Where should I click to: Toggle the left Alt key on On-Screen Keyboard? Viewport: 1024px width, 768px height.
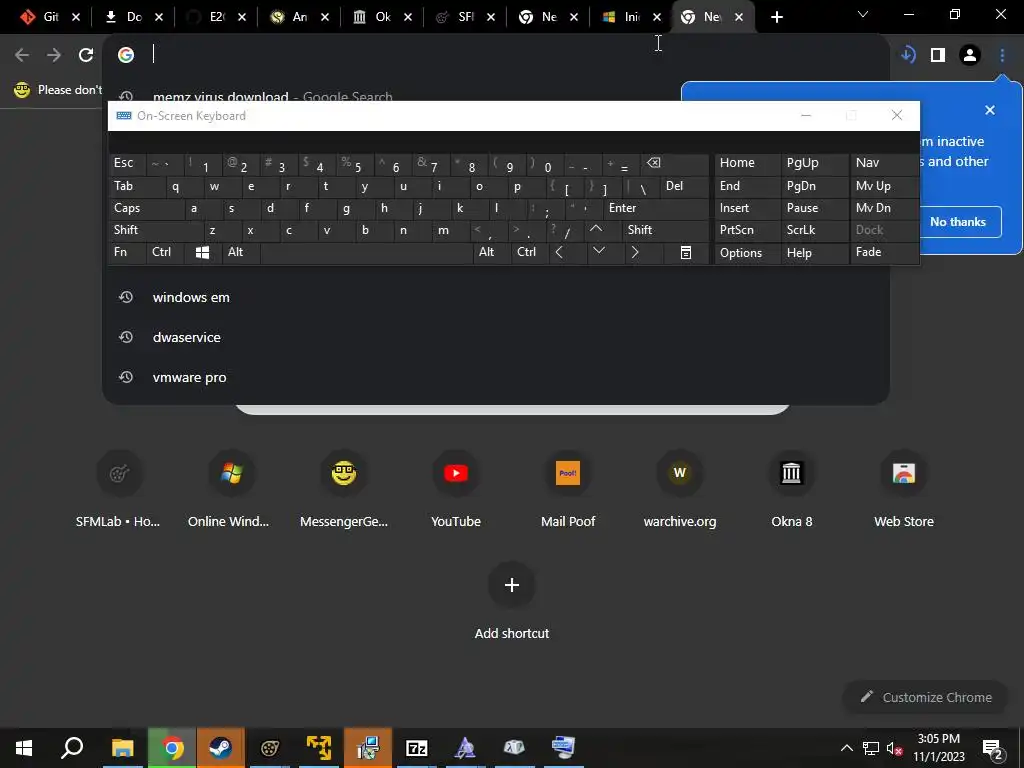coord(241,252)
